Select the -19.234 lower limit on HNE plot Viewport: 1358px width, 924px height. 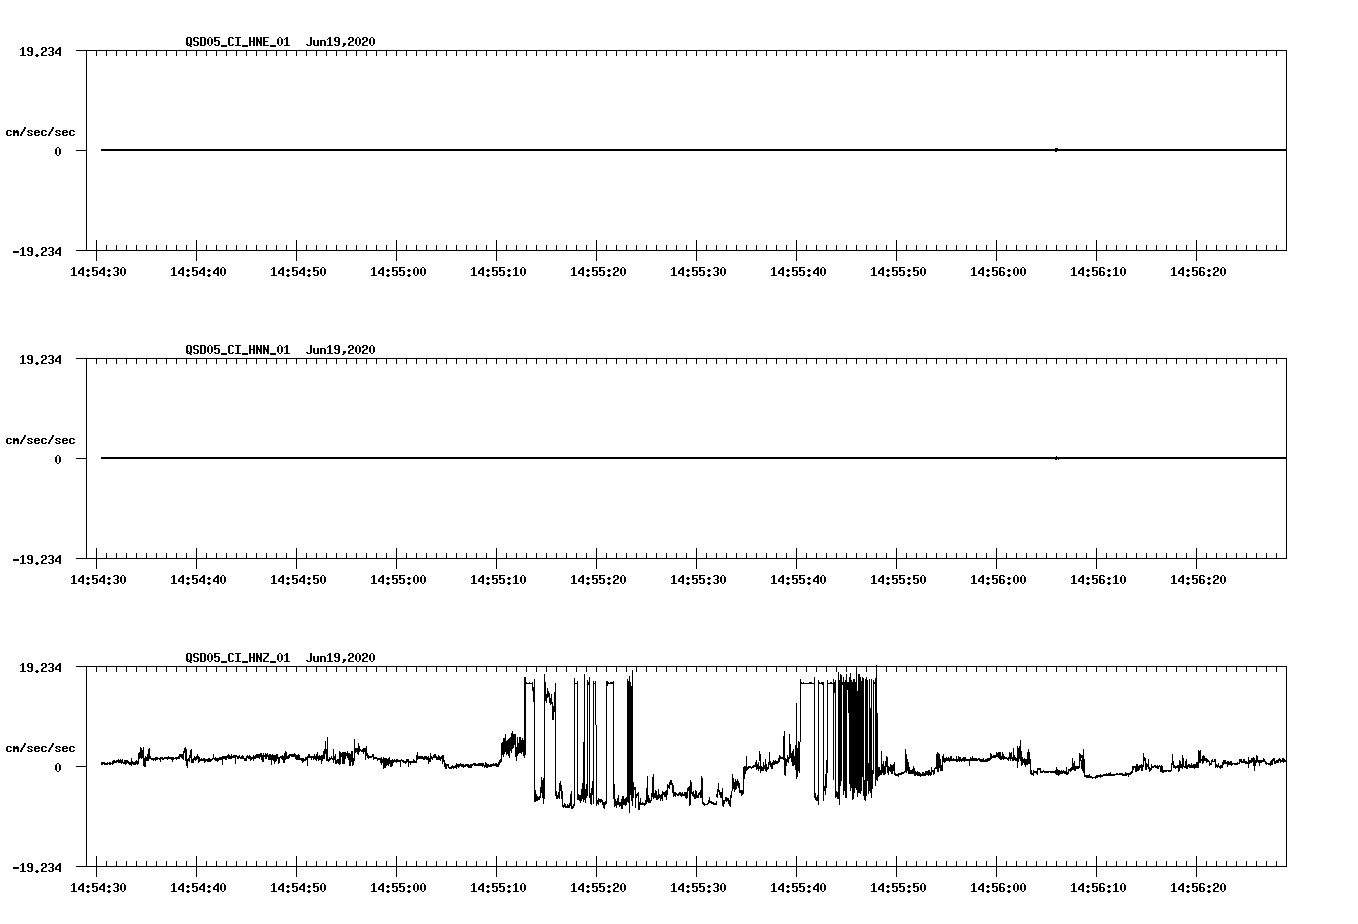(x=37, y=252)
